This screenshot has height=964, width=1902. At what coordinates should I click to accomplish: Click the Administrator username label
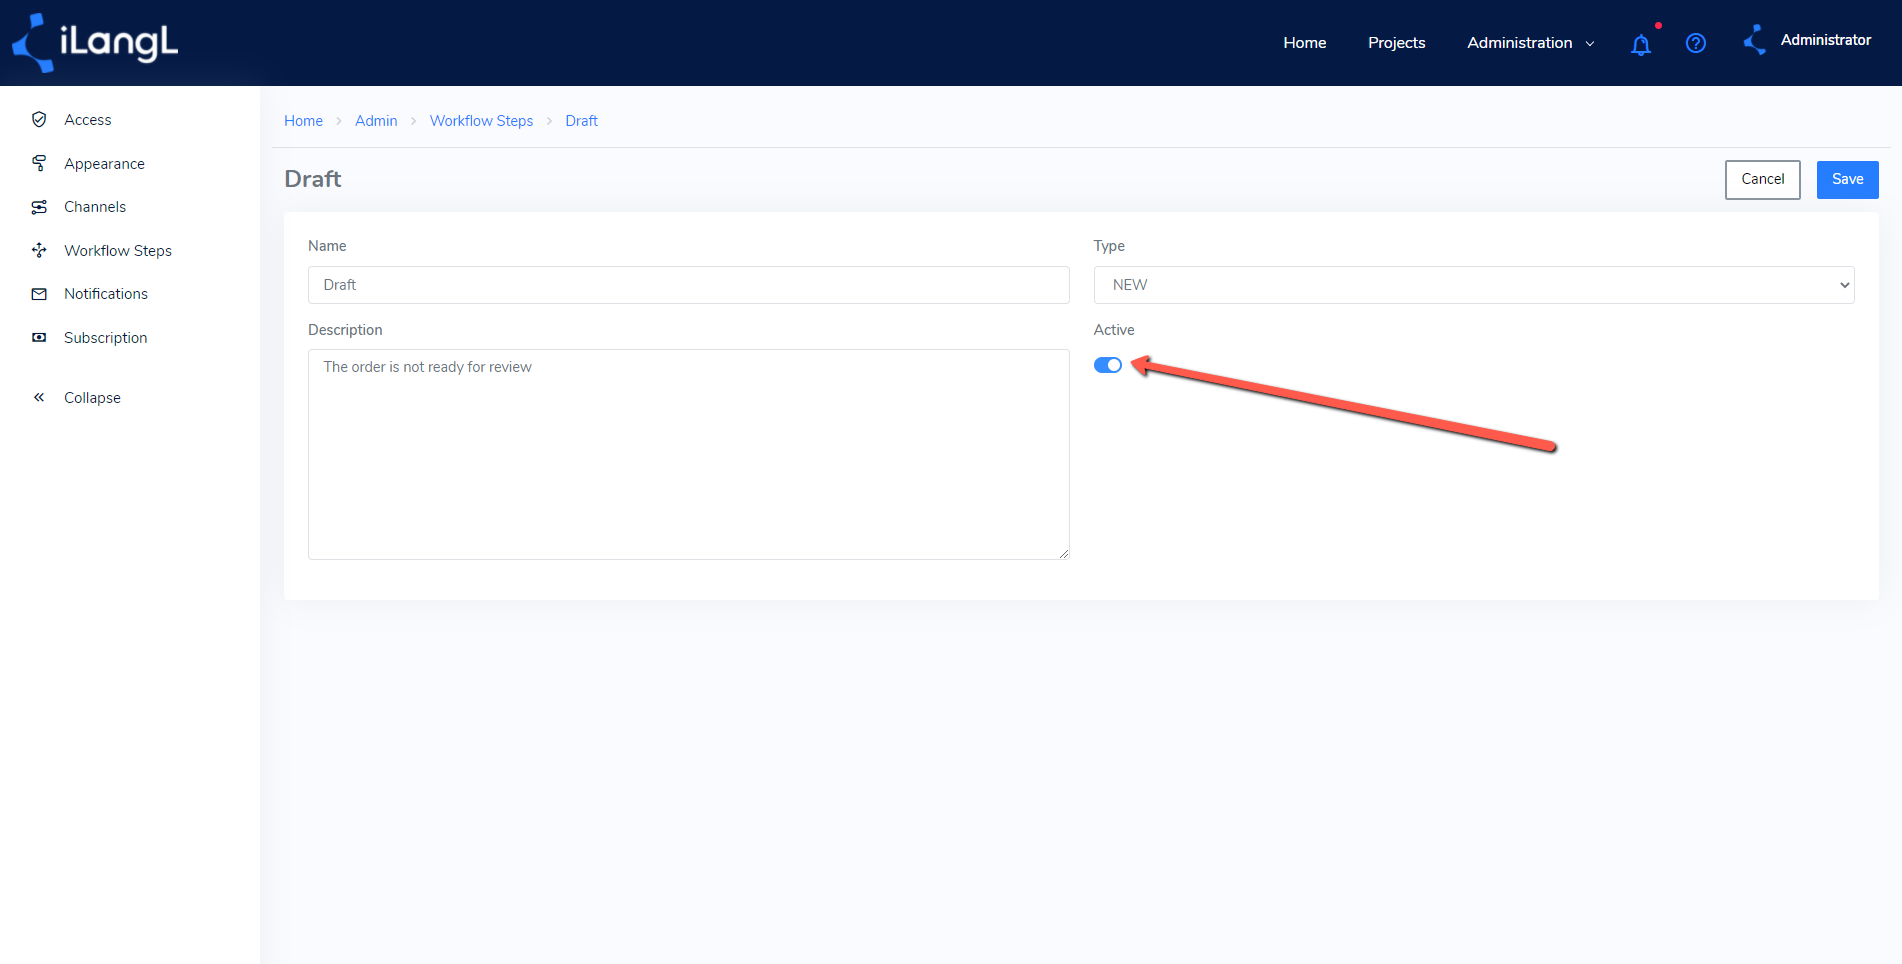[x=1825, y=40]
